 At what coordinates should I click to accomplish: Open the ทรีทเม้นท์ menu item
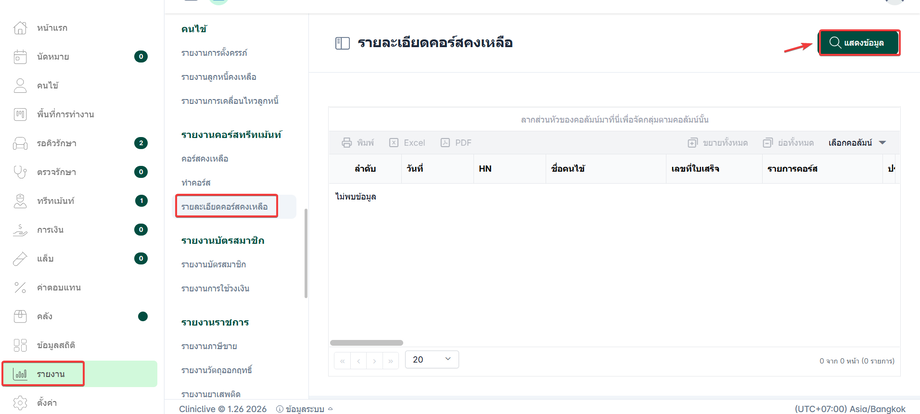point(80,201)
